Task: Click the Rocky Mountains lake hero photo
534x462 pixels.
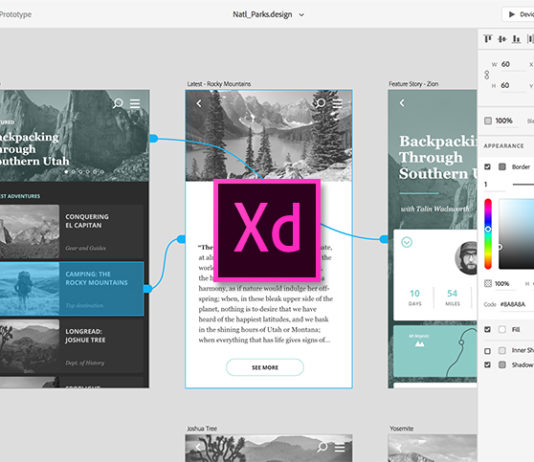Action: coord(269,136)
